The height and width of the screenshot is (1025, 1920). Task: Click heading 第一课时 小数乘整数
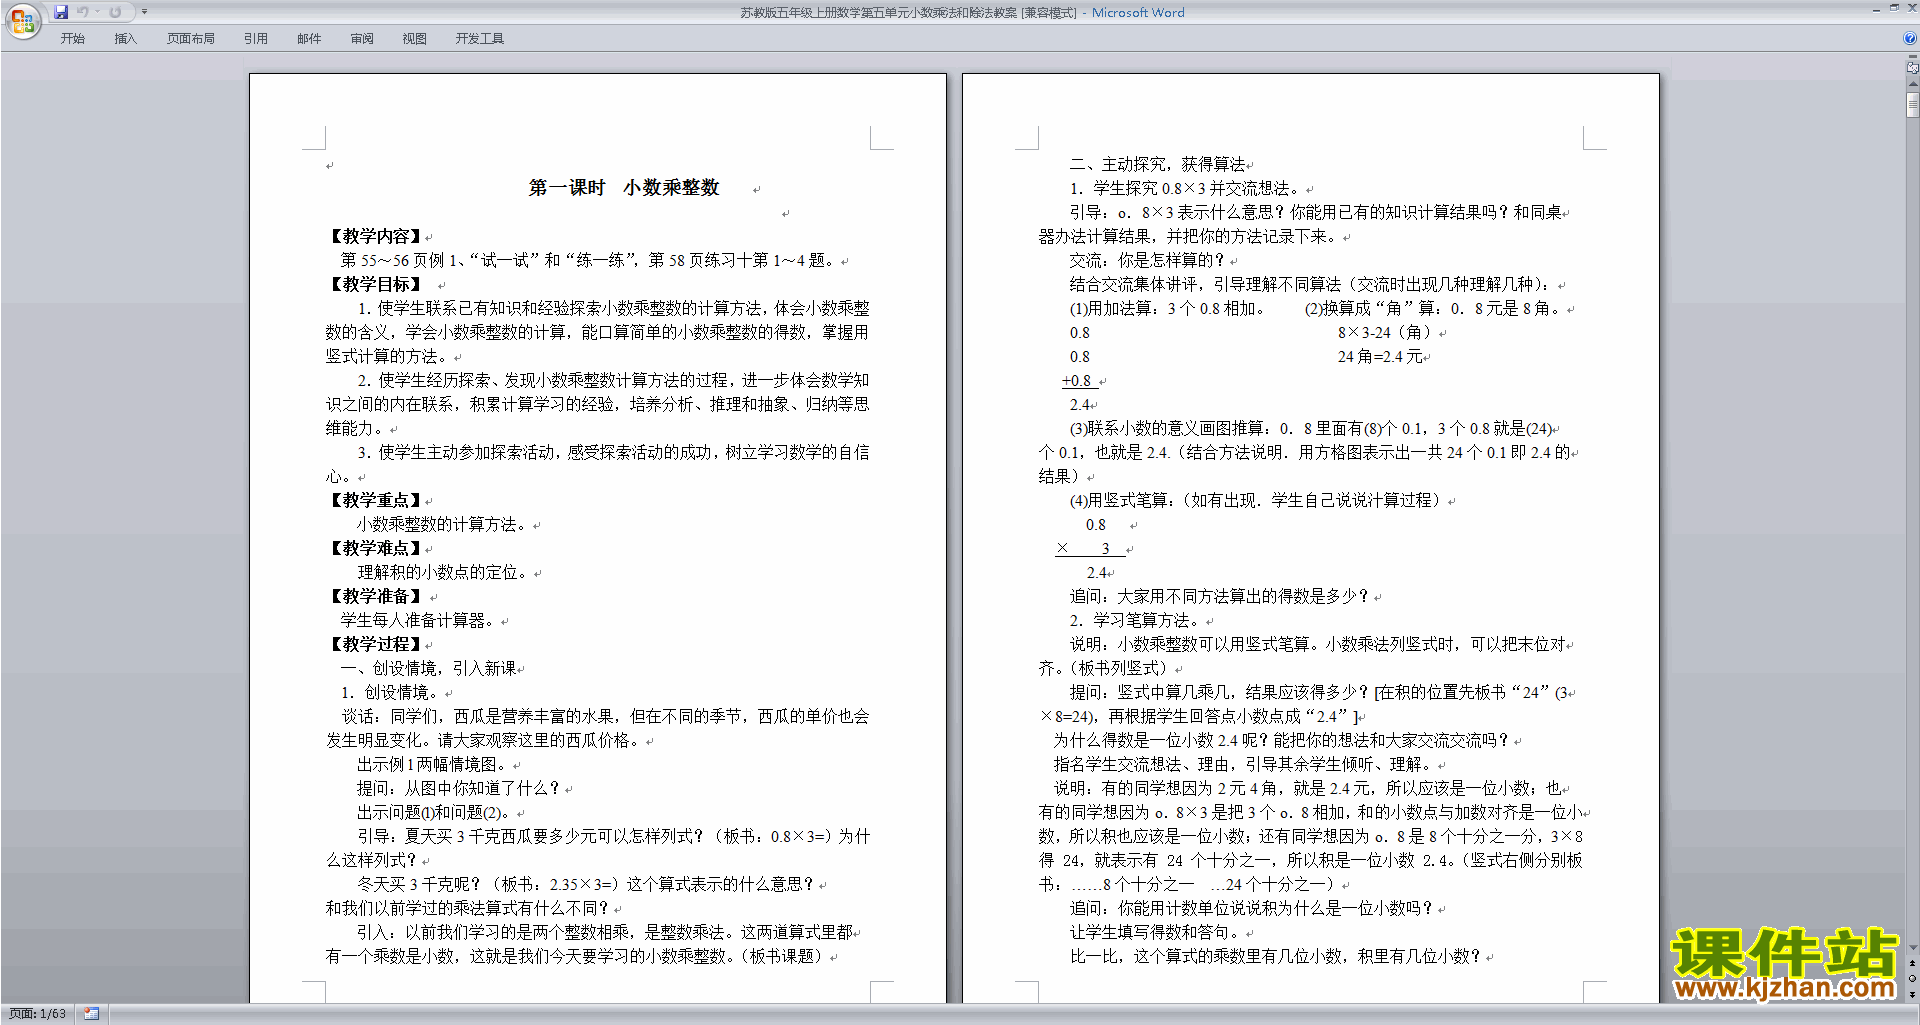tap(624, 188)
